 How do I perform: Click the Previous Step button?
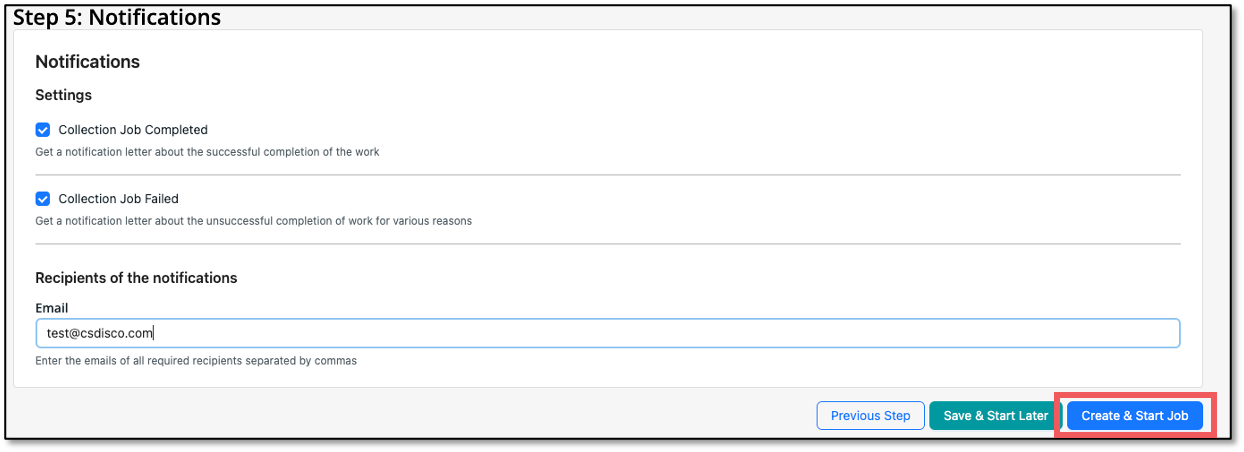coord(870,416)
